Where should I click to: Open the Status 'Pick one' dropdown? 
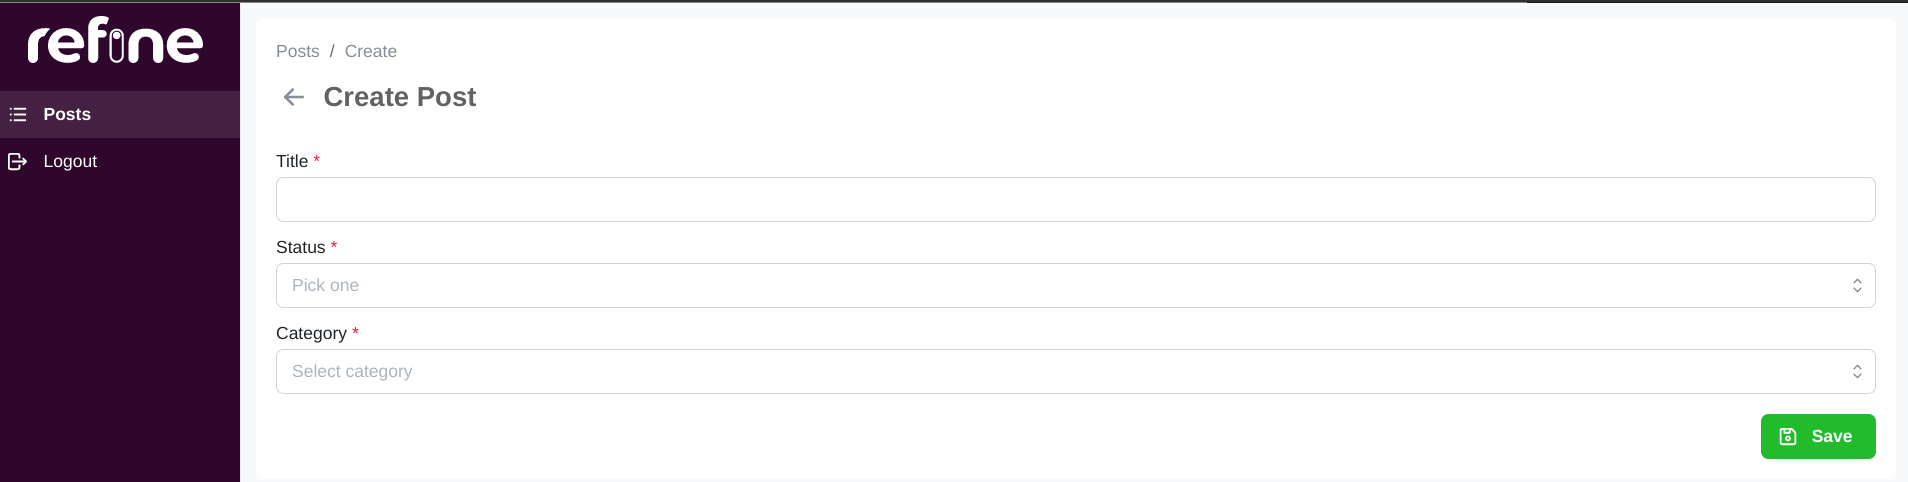point(1075,286)
